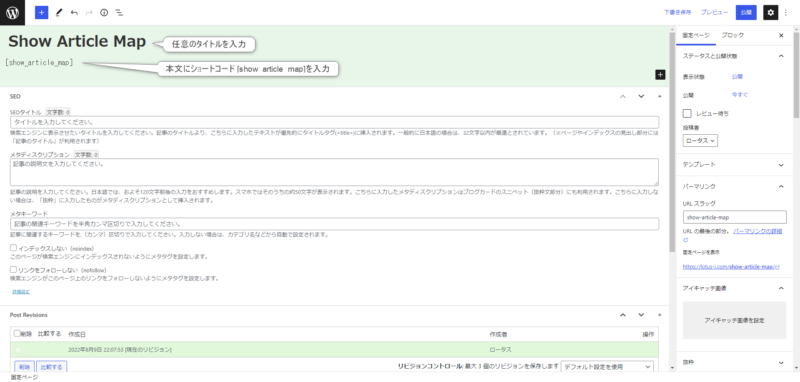
Task: Open デフォルト設定を使用 revision control dropdown
Action: click(x=607, y=367)
